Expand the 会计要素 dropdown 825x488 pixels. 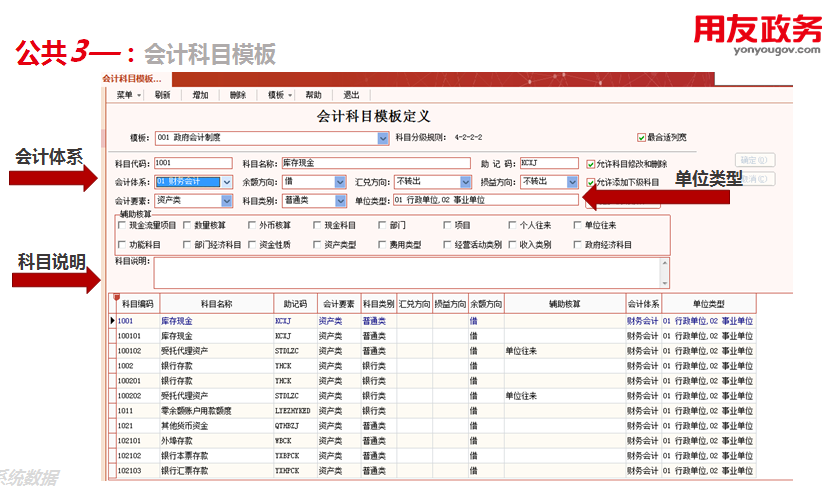click(227, 201)
